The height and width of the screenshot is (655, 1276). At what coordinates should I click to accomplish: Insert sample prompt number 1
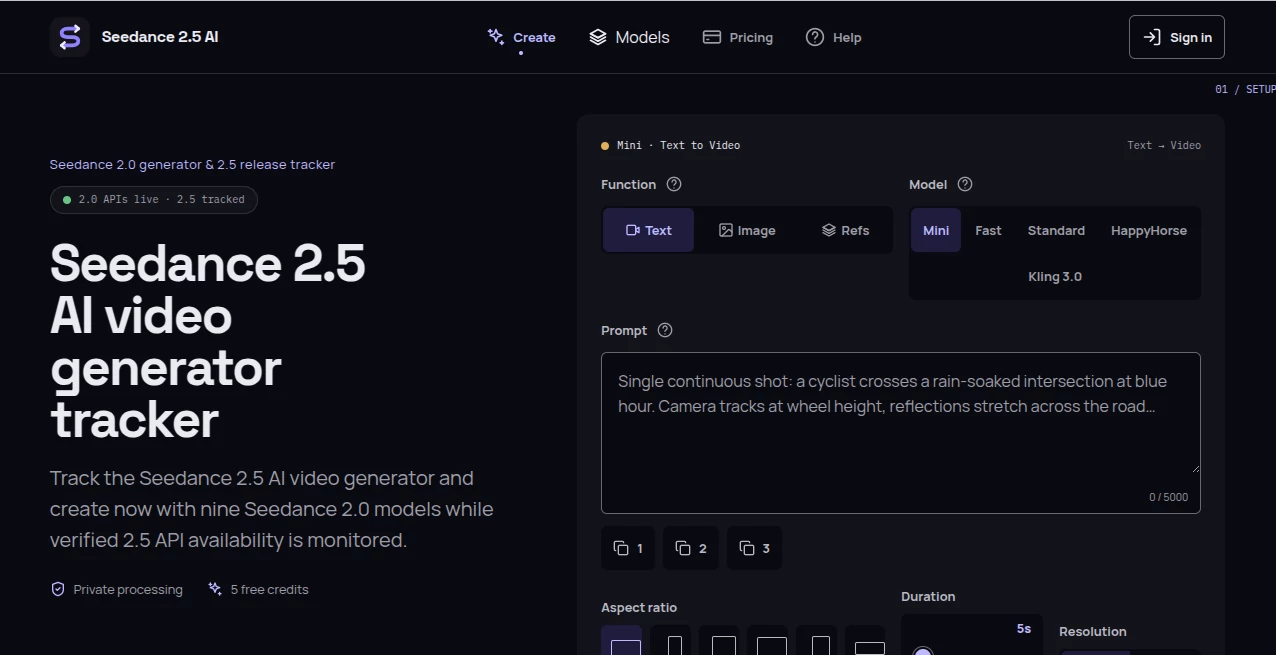[x=628, y=548]
